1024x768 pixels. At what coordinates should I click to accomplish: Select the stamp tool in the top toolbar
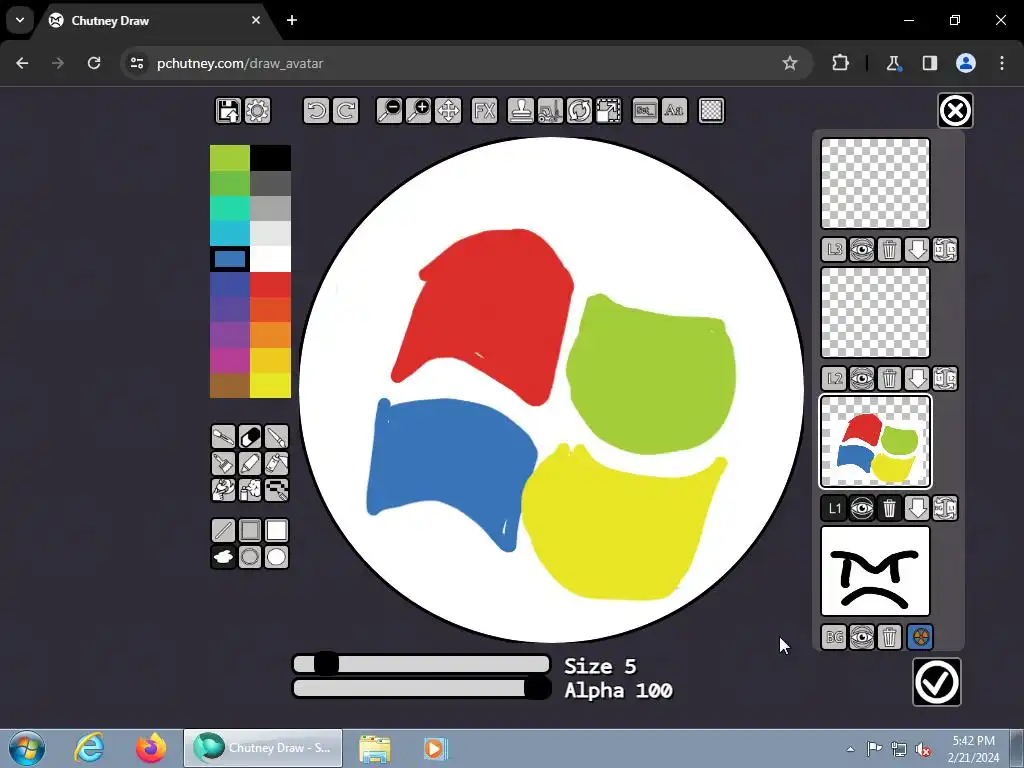[521, 110]
